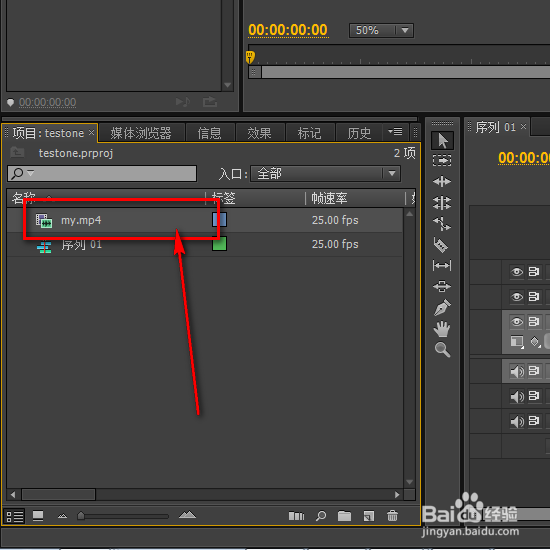Click the New Item icon

369,516
